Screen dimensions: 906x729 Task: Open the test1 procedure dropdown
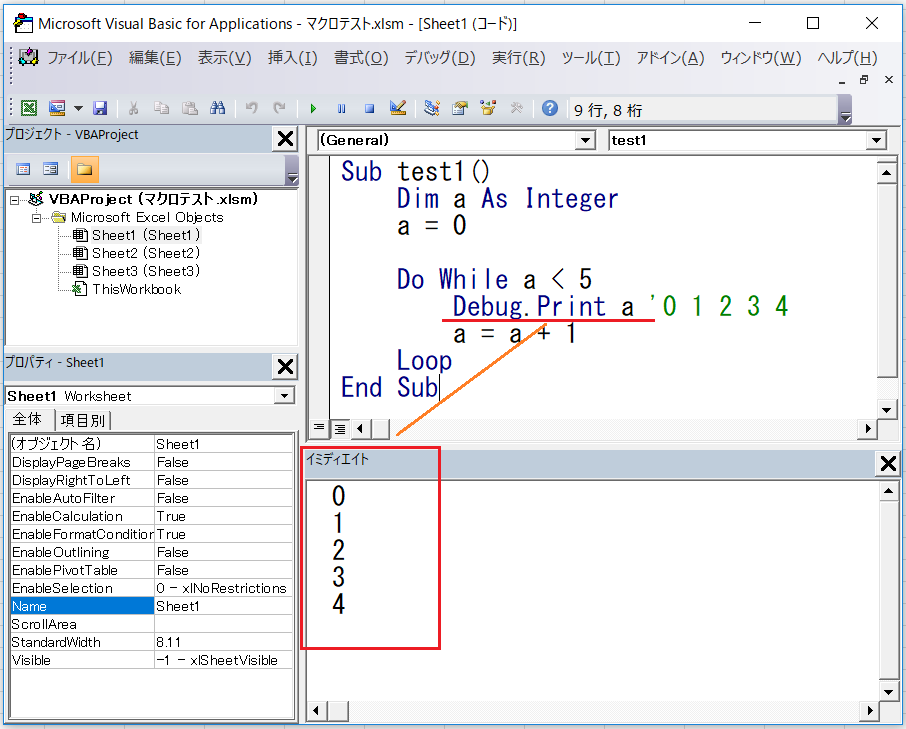[874, 141]
